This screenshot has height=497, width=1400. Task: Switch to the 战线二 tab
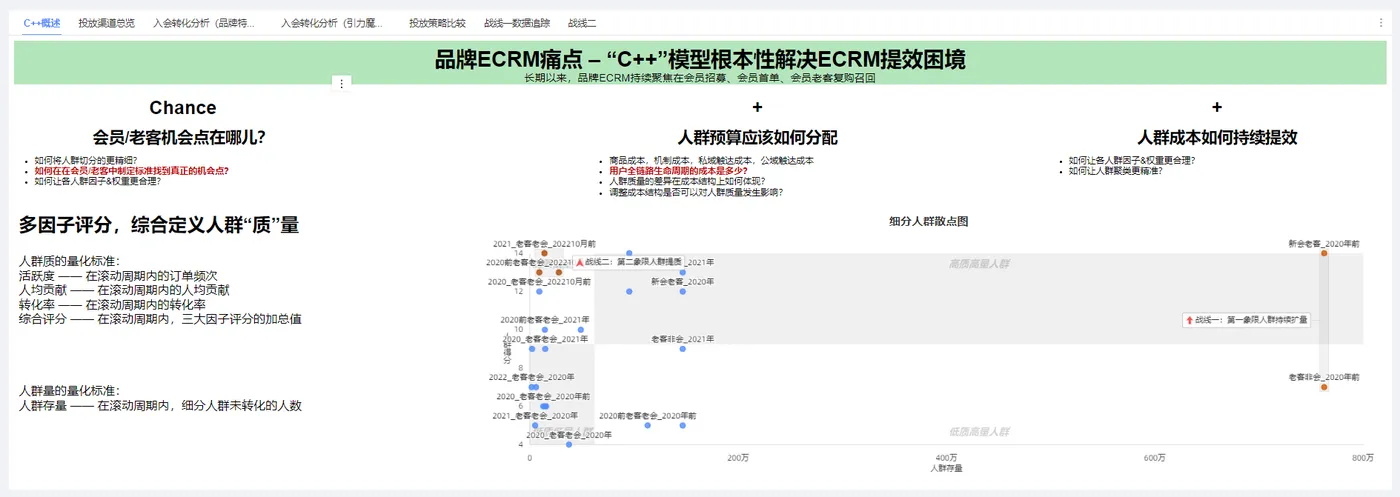tap(582, 22)
